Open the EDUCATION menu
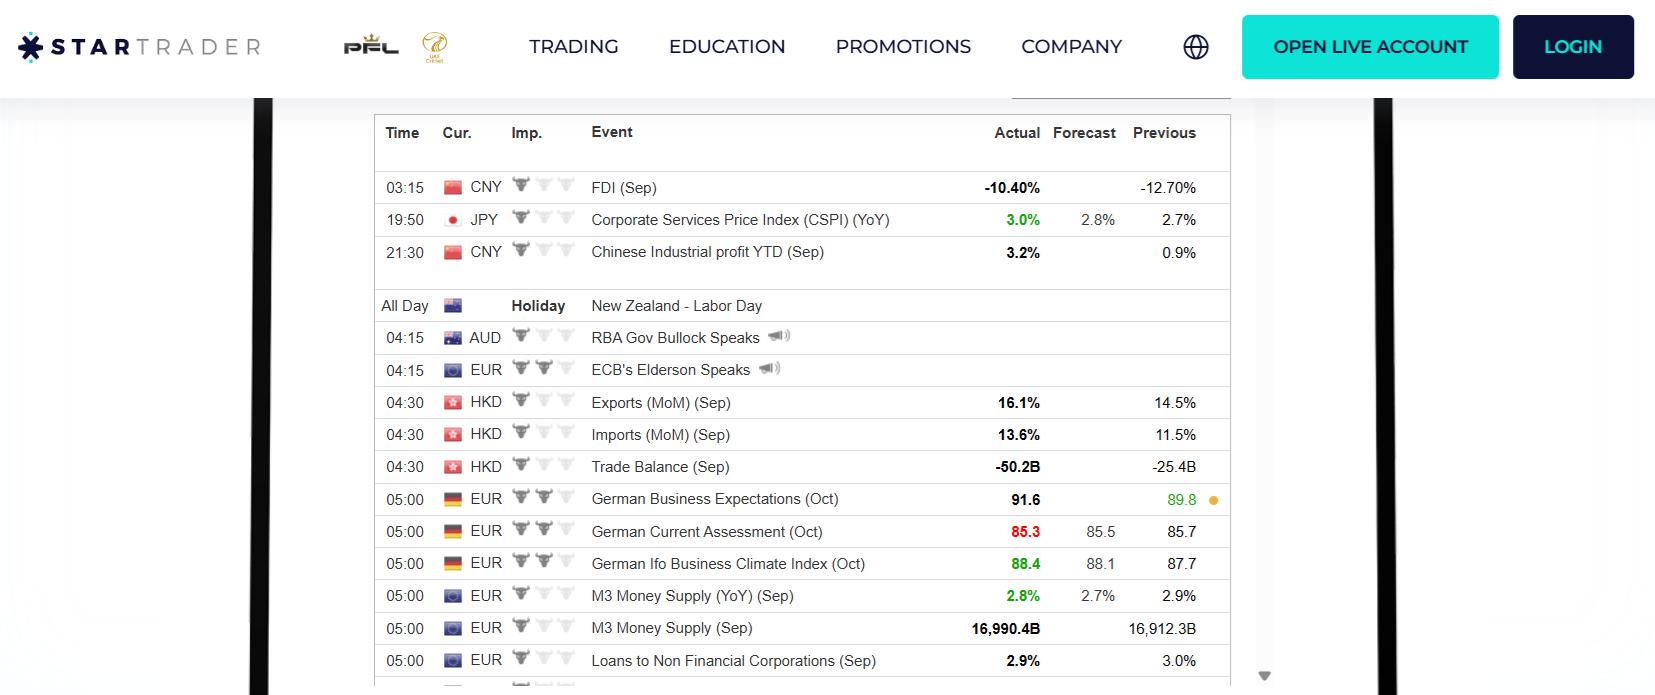This screenshot has height=695, width=1655. pyautogui.click(x=727, y=47)
